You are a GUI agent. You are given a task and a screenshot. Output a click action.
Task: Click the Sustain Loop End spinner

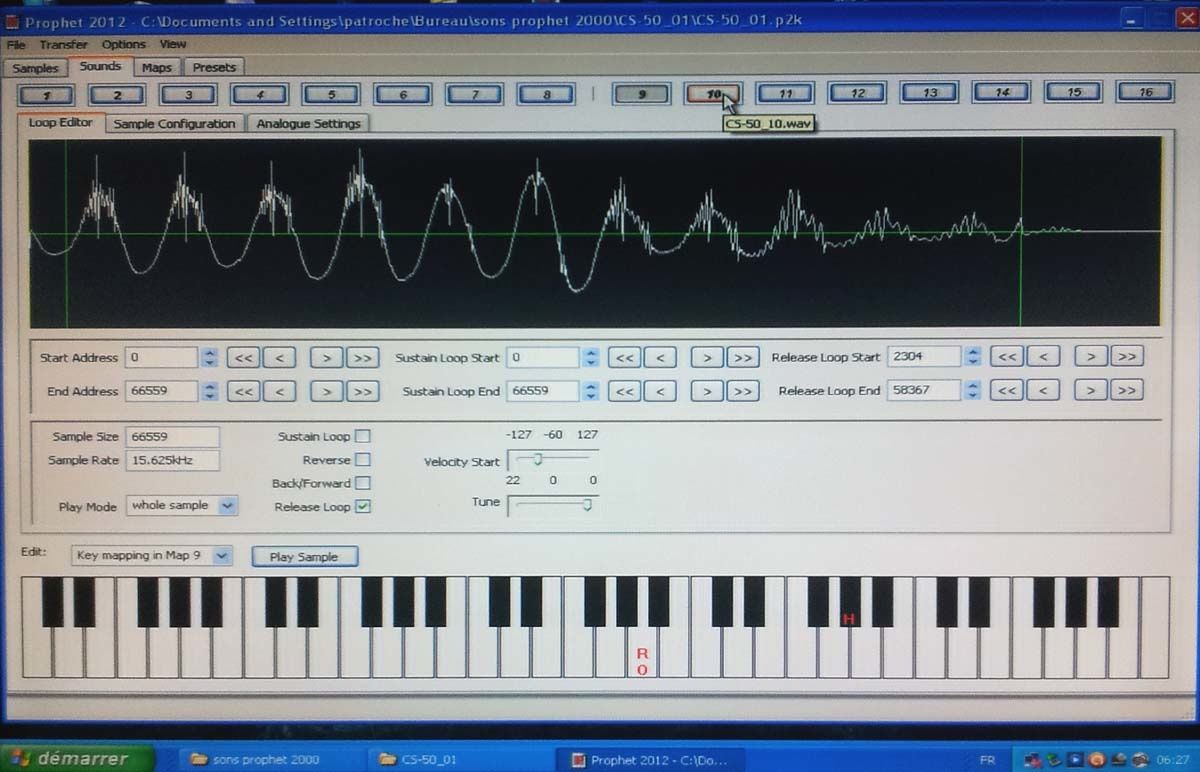pyautogui.click(x=591, y=391)
